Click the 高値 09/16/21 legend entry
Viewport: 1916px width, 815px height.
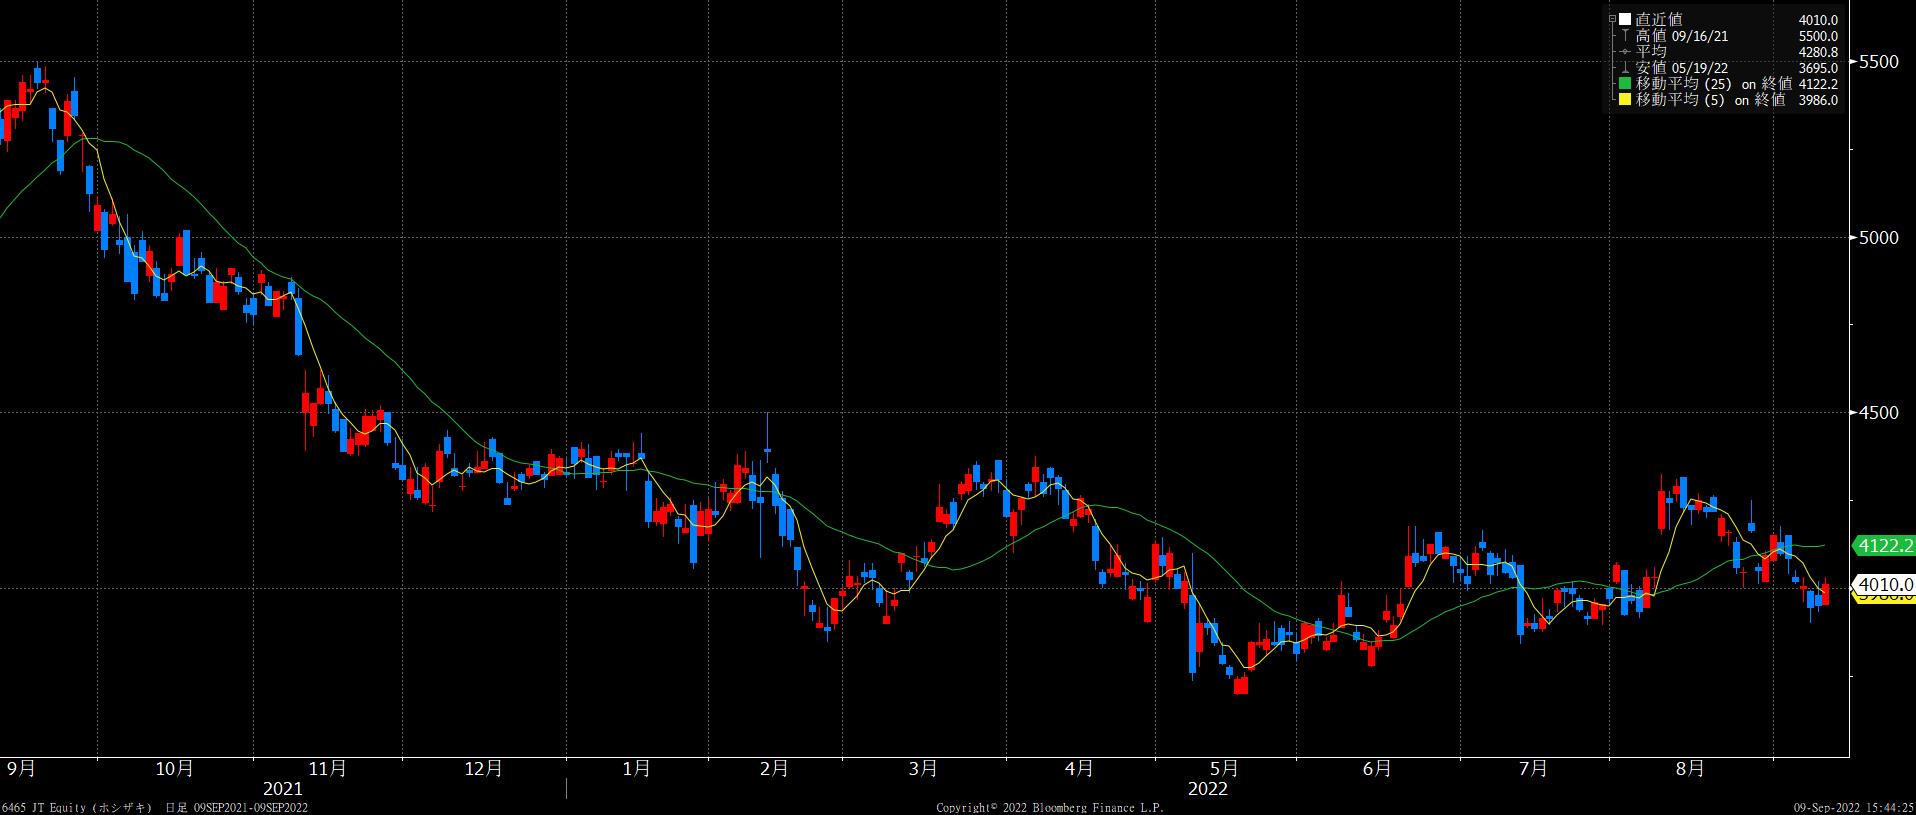(x=1682, y=36)
